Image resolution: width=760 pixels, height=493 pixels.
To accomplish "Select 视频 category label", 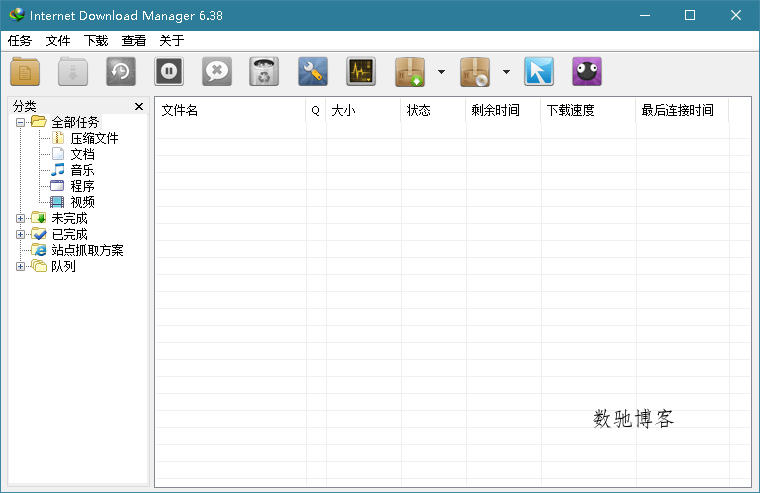I will [82, 202].
